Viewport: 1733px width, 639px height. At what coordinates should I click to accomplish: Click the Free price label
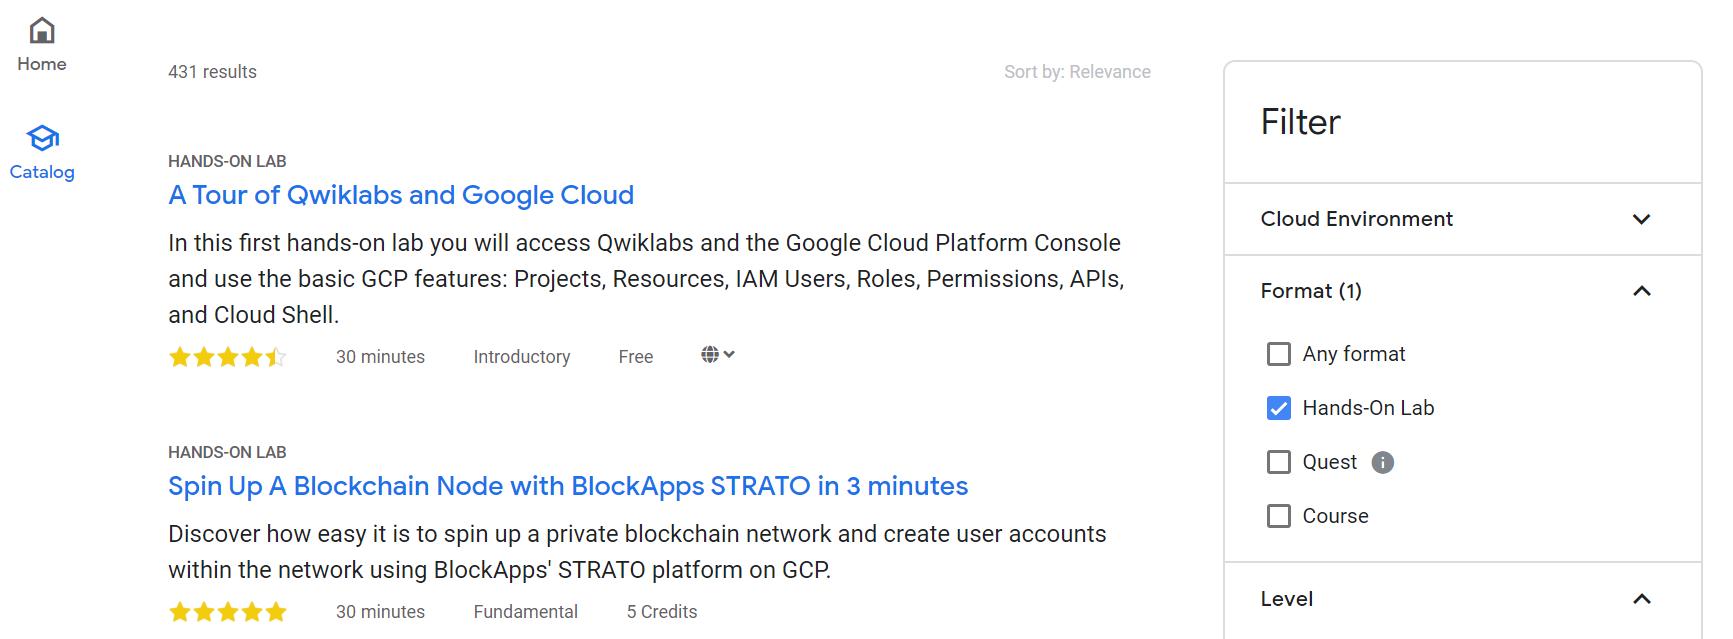[636, 357]
